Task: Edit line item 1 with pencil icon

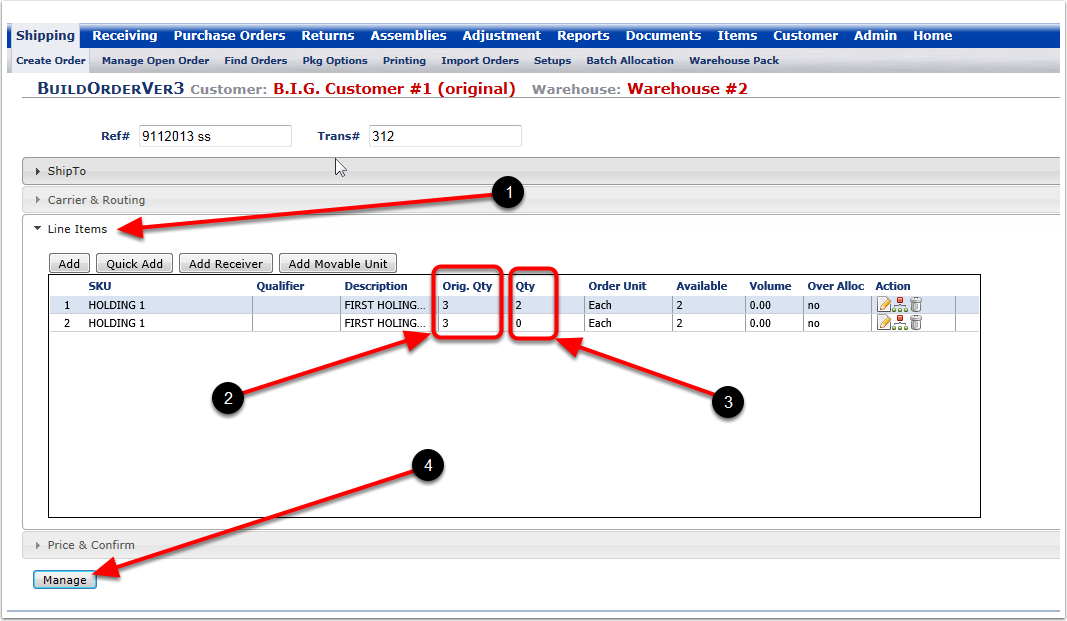Action: pyautogui.click(x=884, y=305)
